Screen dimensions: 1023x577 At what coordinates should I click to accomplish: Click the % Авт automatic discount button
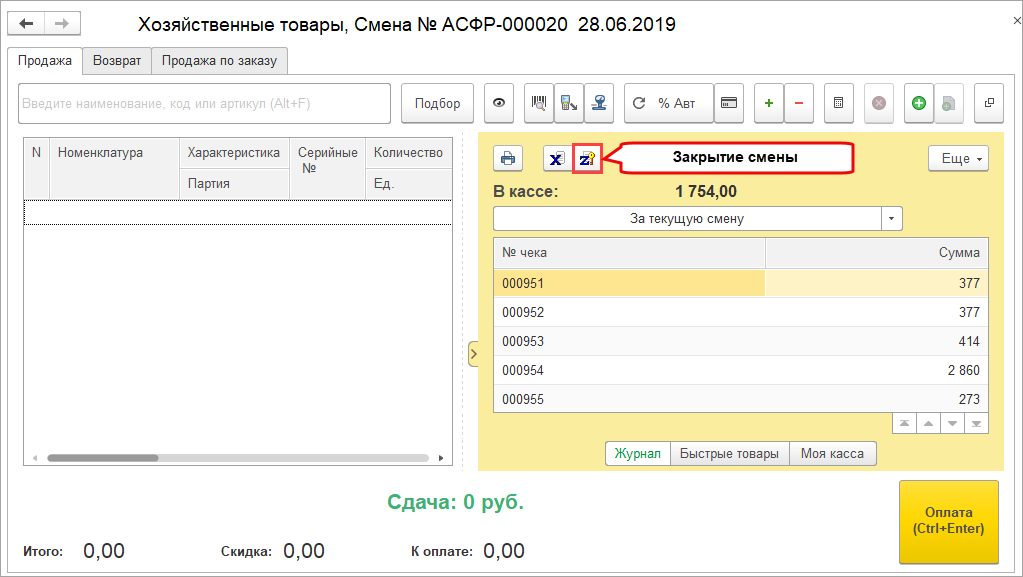tap(669, 103)
